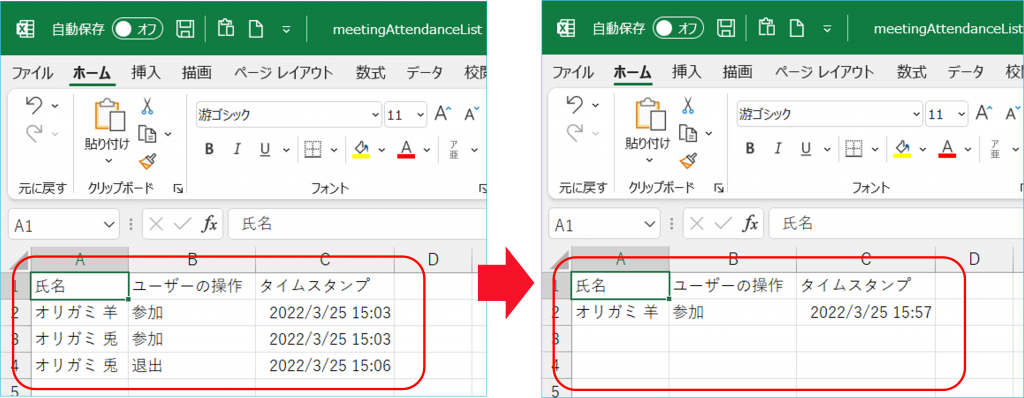Click new document icon in right title bar
The image size is (1024, 398).
click(797, 29)
